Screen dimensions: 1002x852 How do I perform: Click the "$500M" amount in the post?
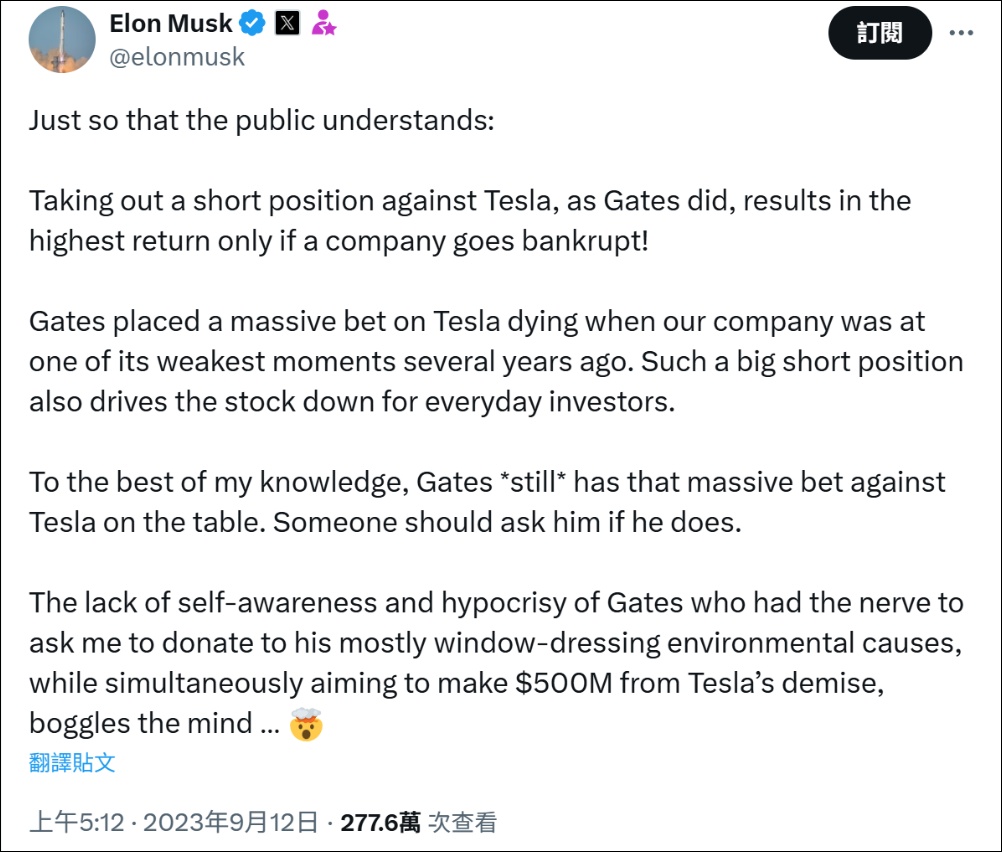click(564, 683)
